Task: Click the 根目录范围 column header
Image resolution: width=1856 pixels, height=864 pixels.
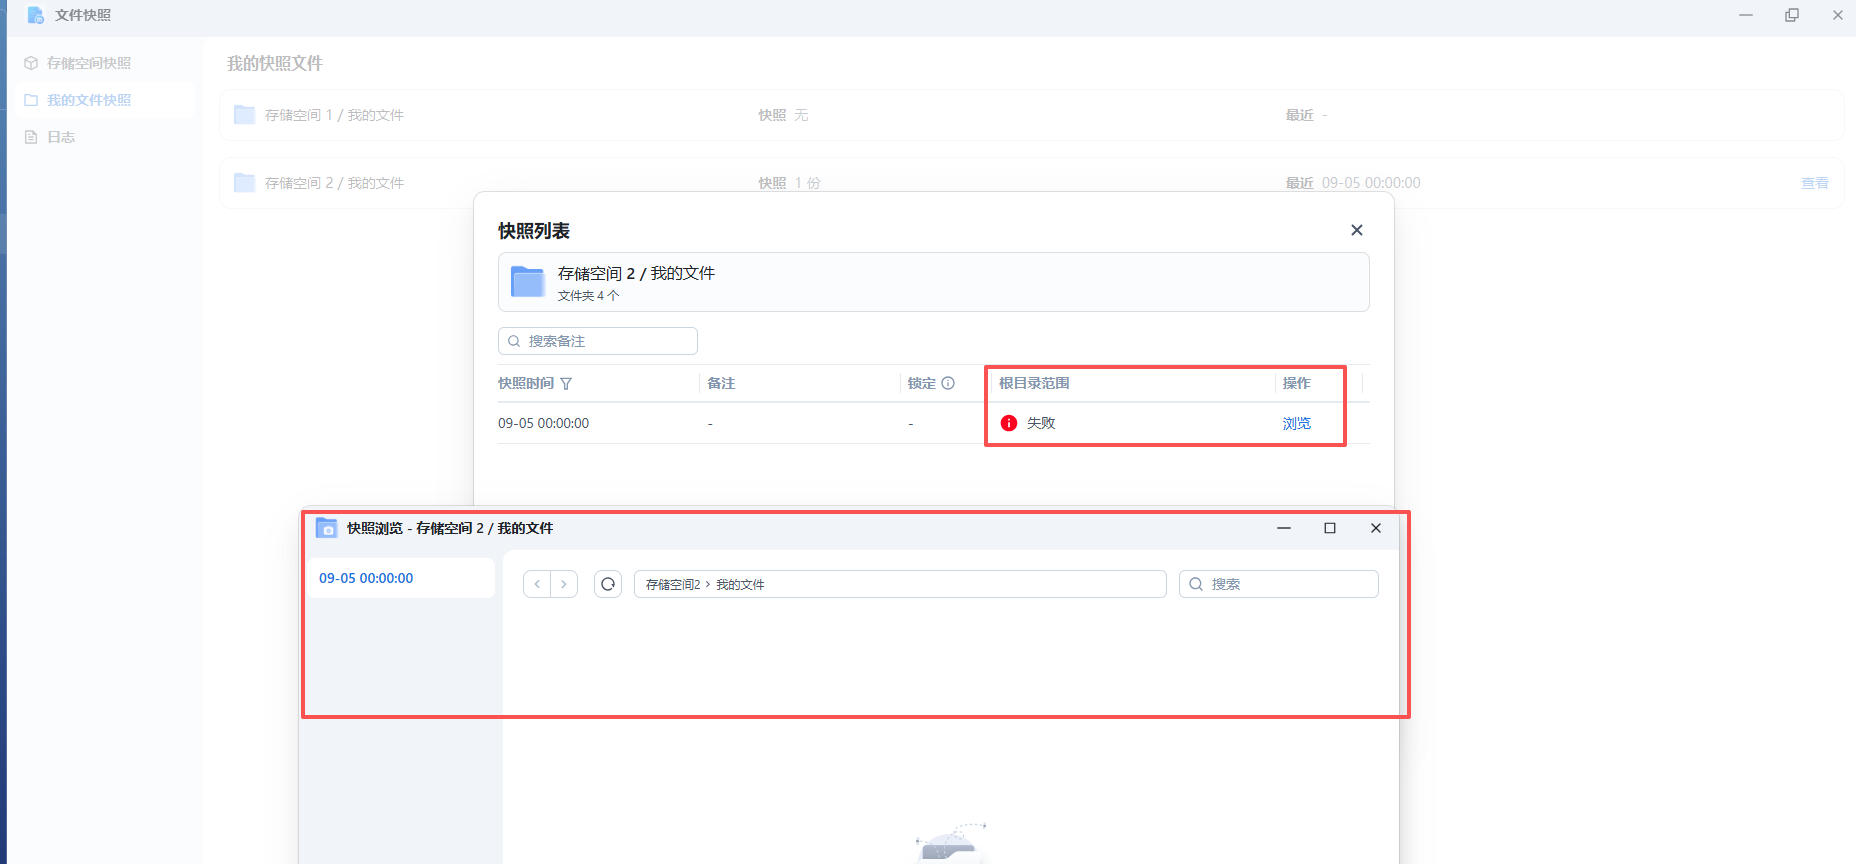Action: (1034, 383)
